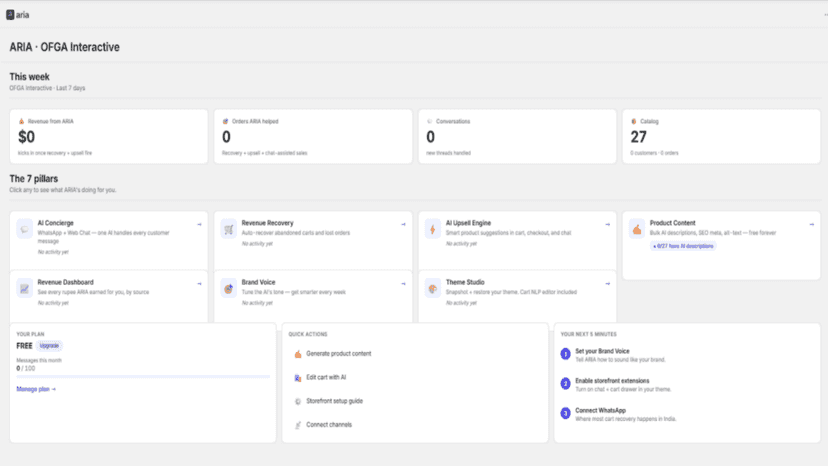Click the Brand Voice pillar icon
Image resolution: width=828 pixels, height=466 pixels.
(x=229, y=288)
